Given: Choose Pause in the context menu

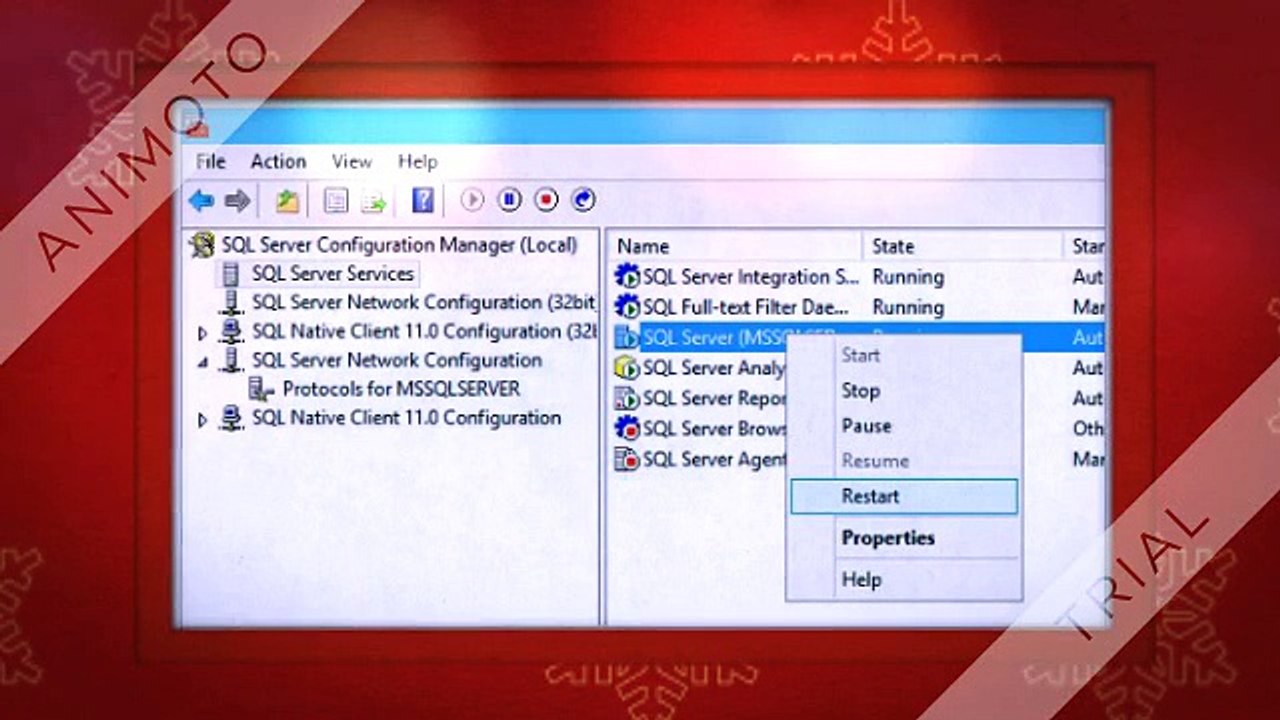Looking at the screenshot, I should [x=904, y=426].
